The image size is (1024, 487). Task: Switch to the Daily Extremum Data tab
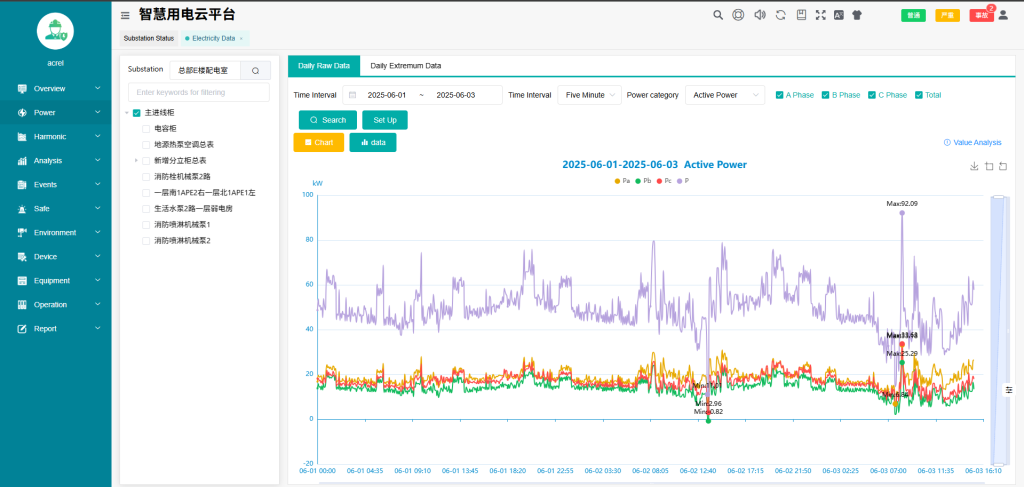[406, 66]
